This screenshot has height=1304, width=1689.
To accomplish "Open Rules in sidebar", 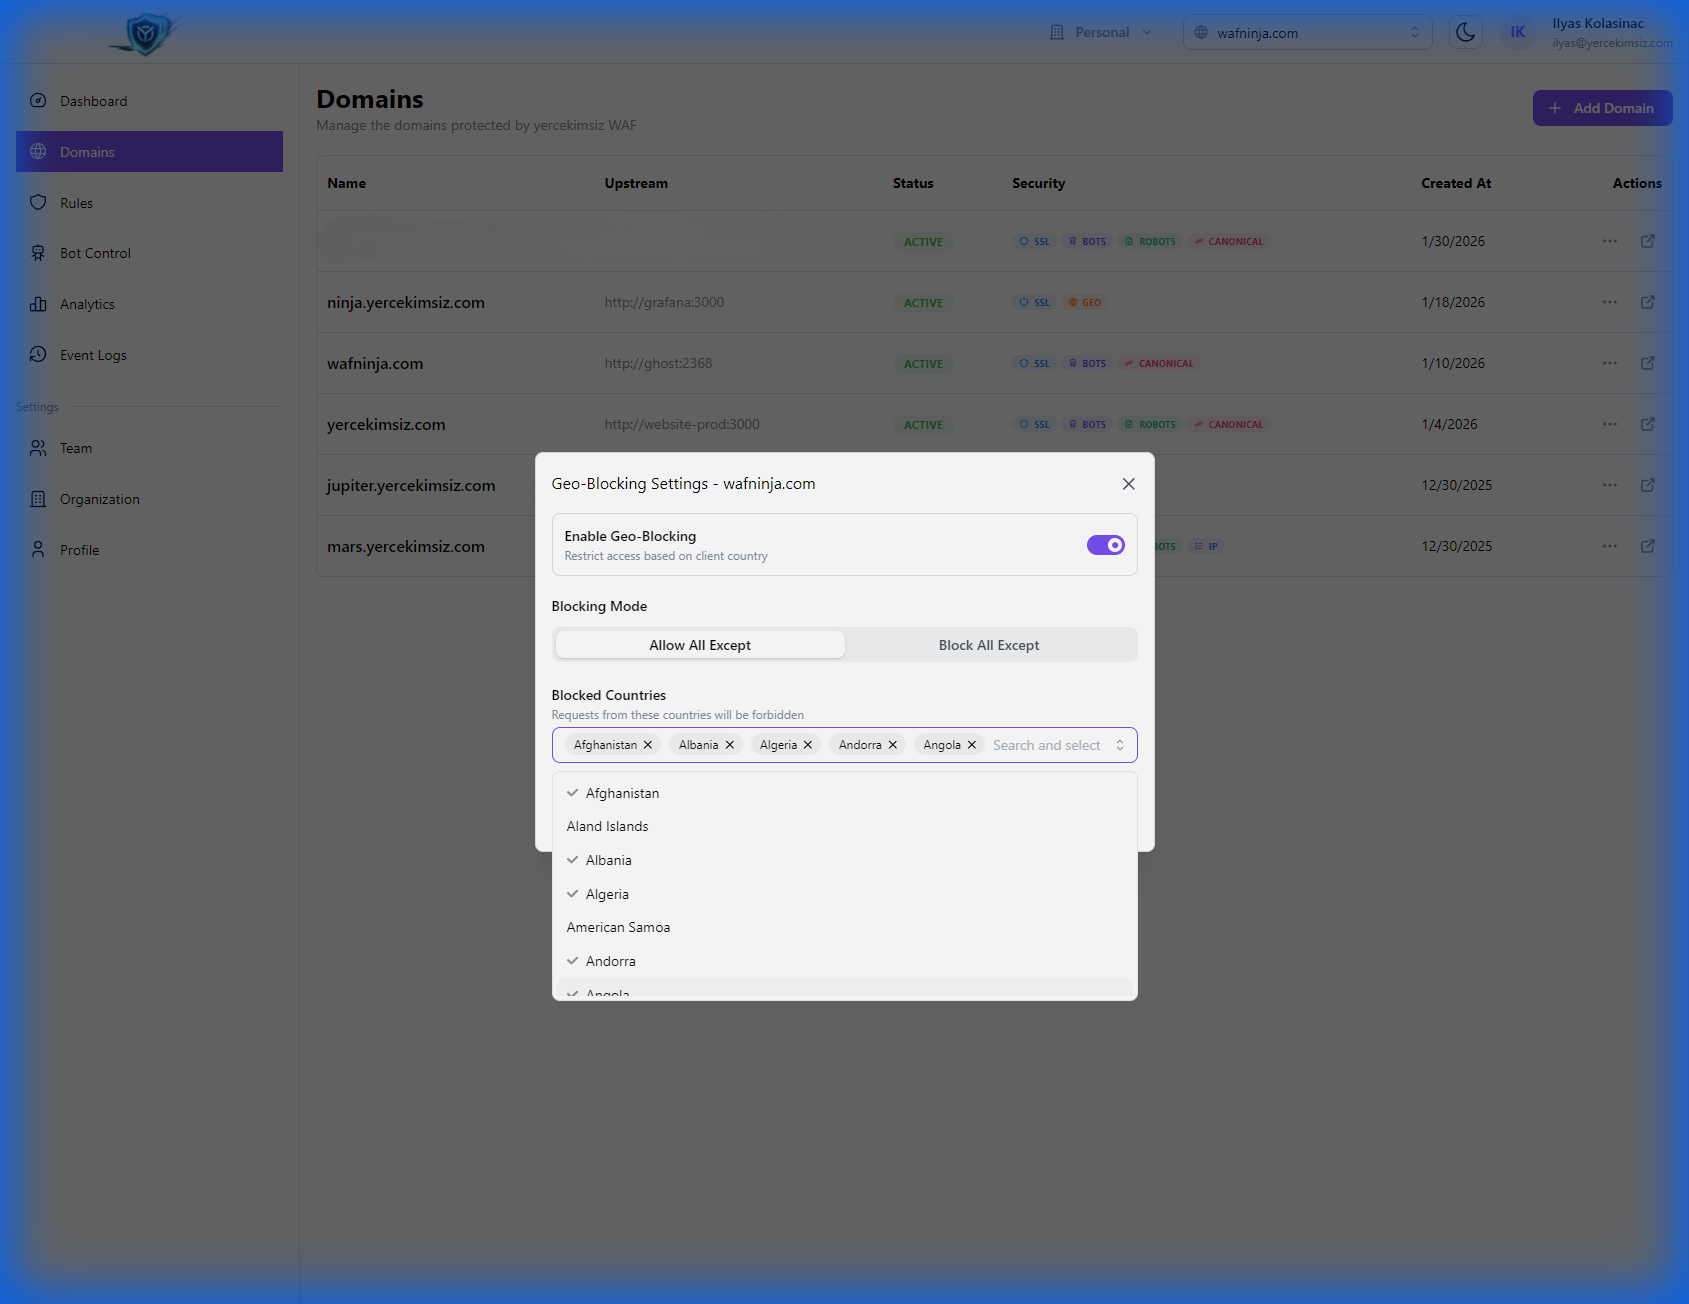I will pos(149,203).
